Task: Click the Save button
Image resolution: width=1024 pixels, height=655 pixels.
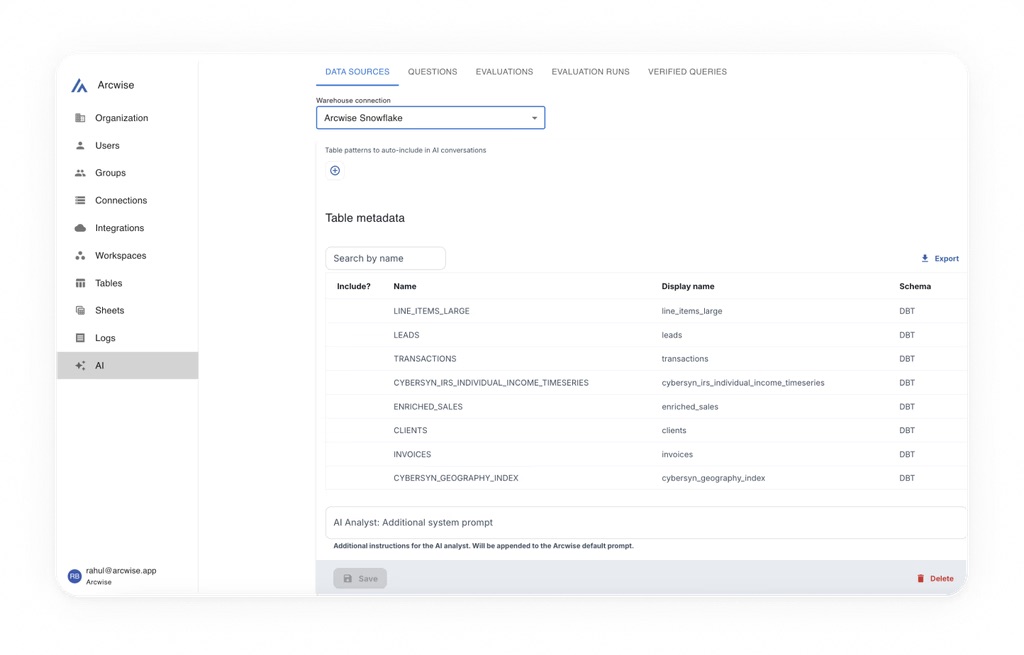Action: [x=360, y=579]
